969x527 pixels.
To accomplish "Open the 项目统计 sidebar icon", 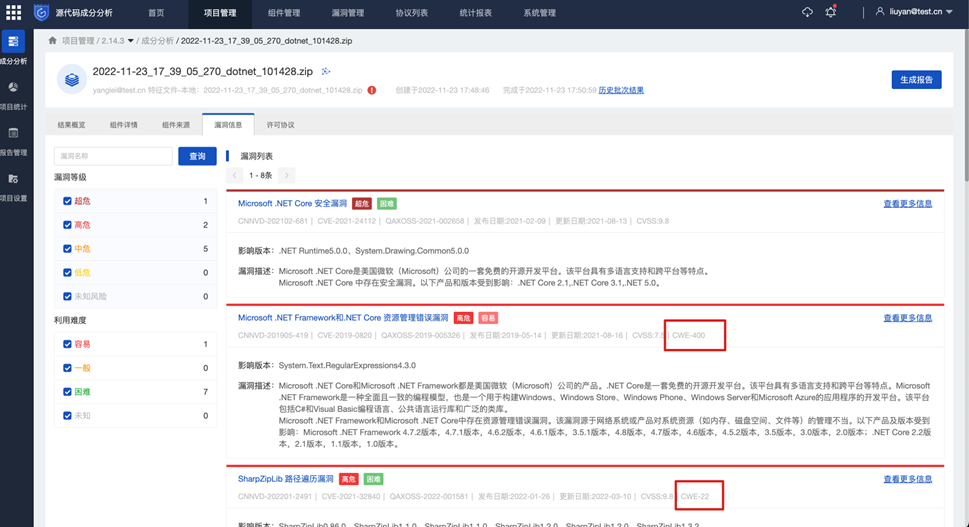I will point(13,87).
